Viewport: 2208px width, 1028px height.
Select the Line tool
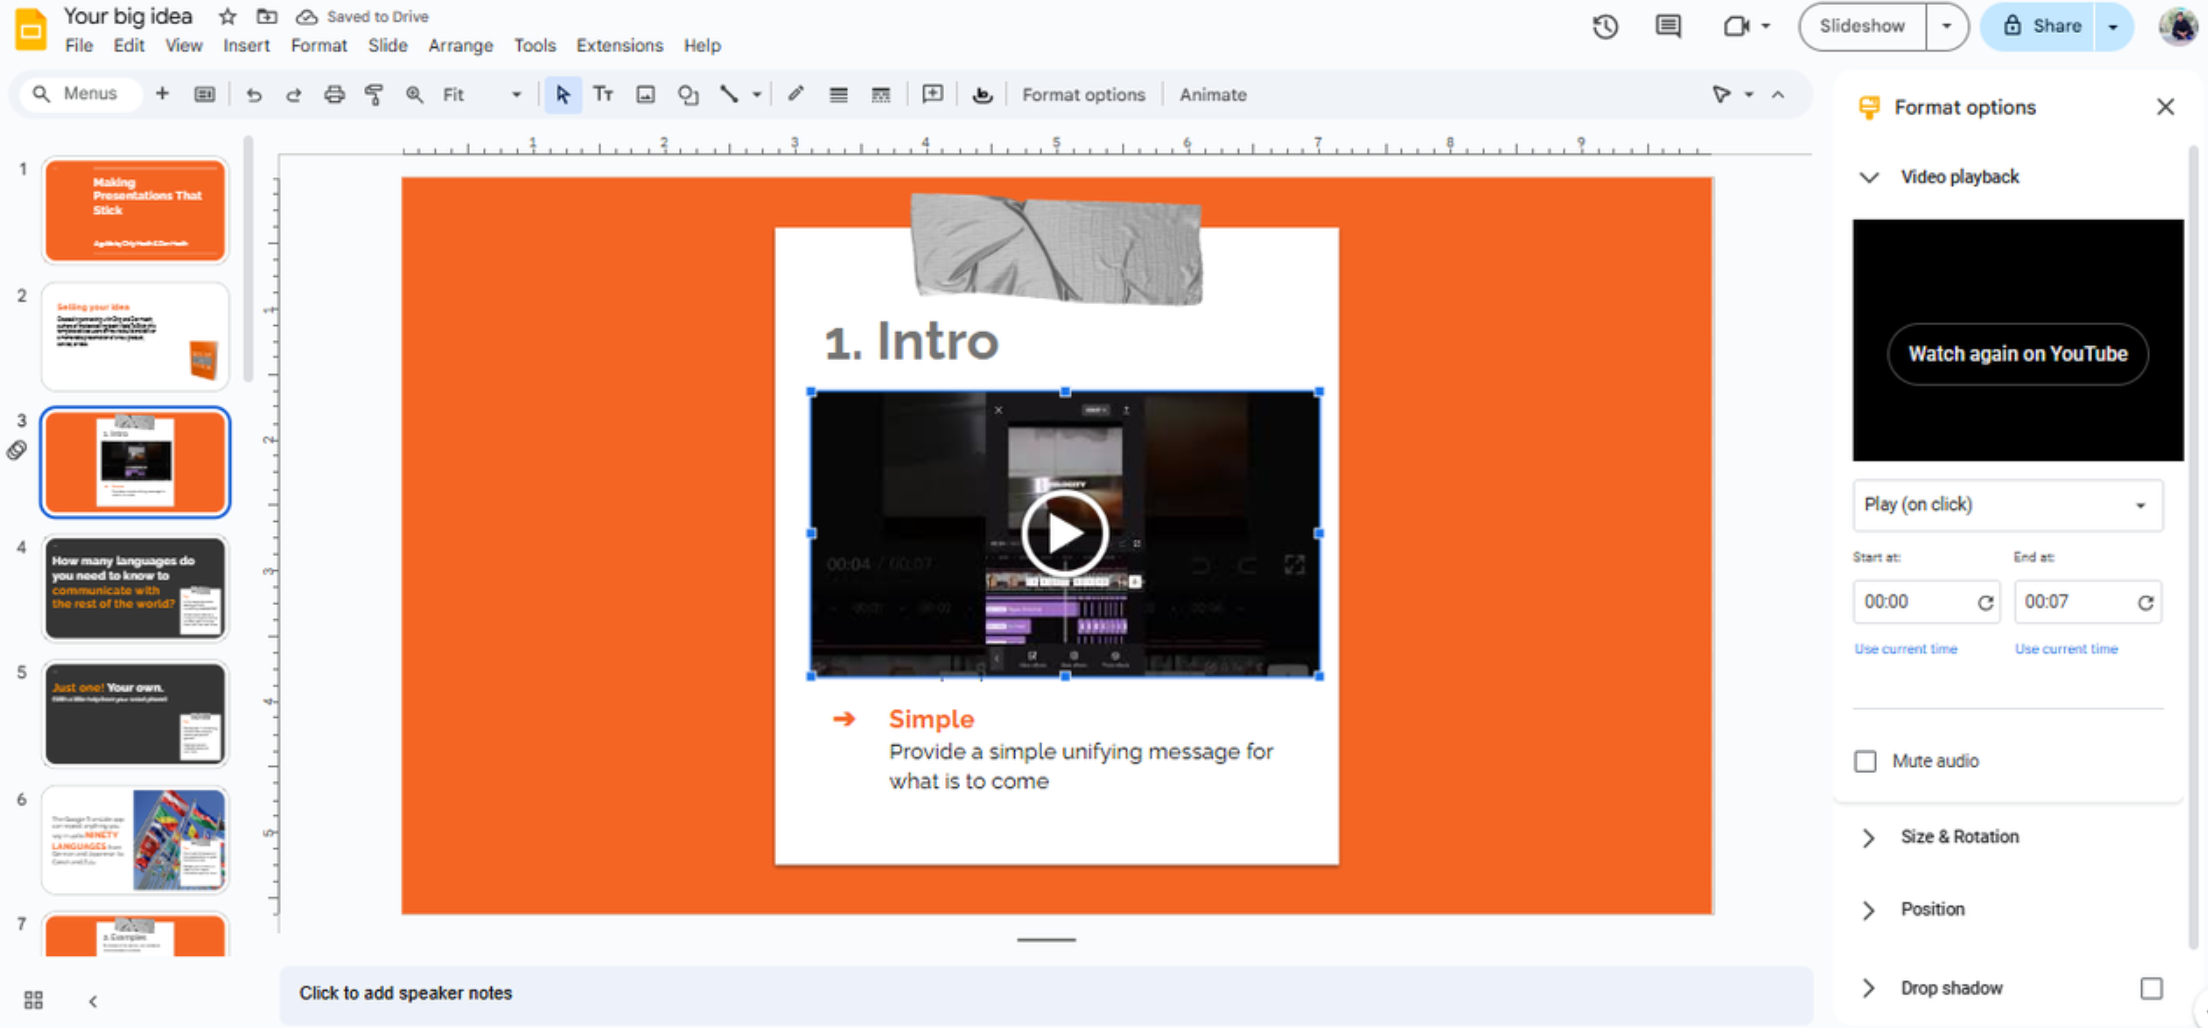point(728,94)
